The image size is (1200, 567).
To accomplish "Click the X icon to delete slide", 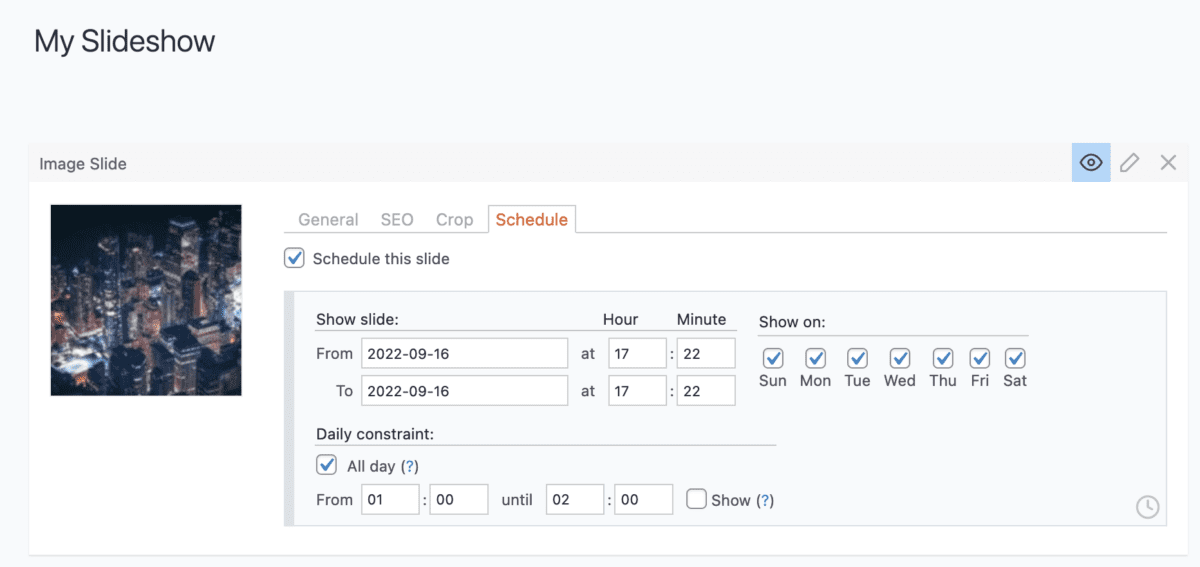I will (1167, 163).
